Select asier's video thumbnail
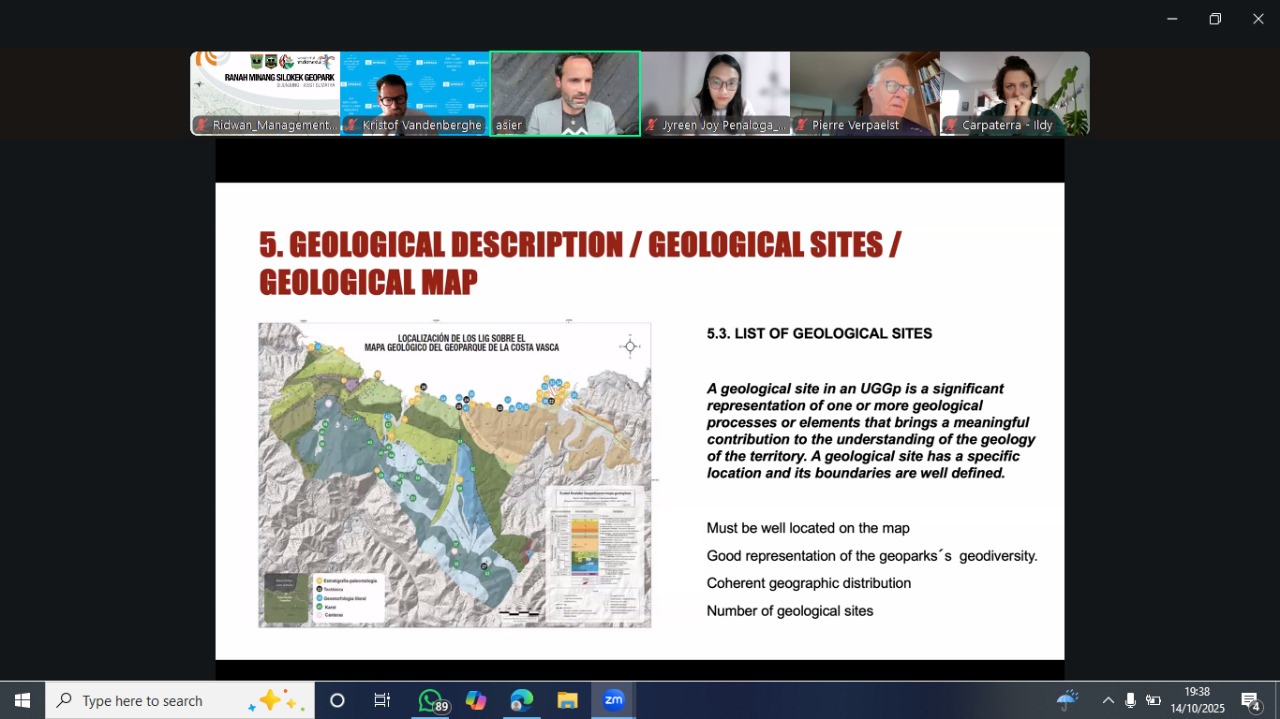Image resolution: width=1280 pixels, height=719 pixels. click(x=565, y=92)
